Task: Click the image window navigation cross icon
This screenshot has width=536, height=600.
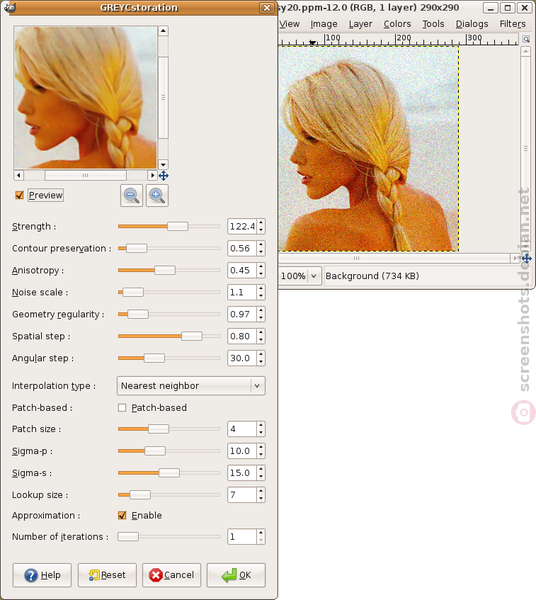Action: click(527, 259)
